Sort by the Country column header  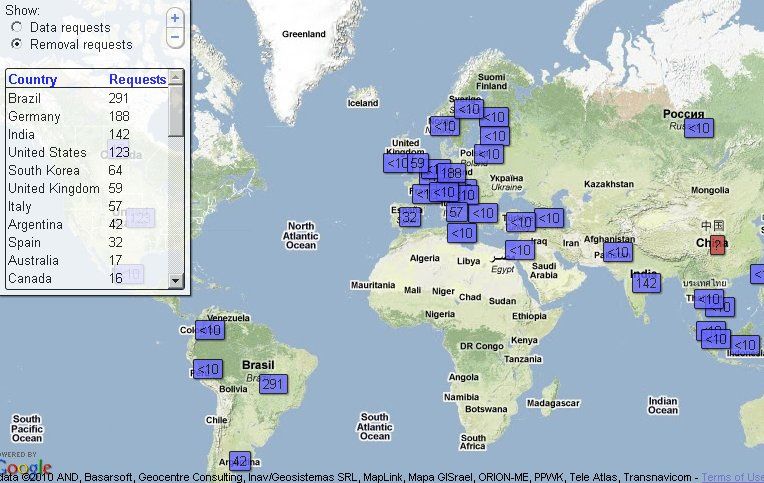point(33,79)
